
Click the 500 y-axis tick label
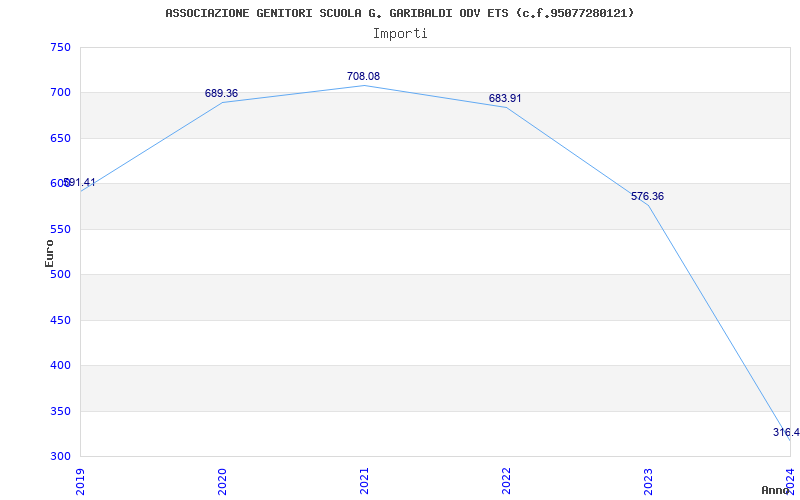(x=60, y=275)
